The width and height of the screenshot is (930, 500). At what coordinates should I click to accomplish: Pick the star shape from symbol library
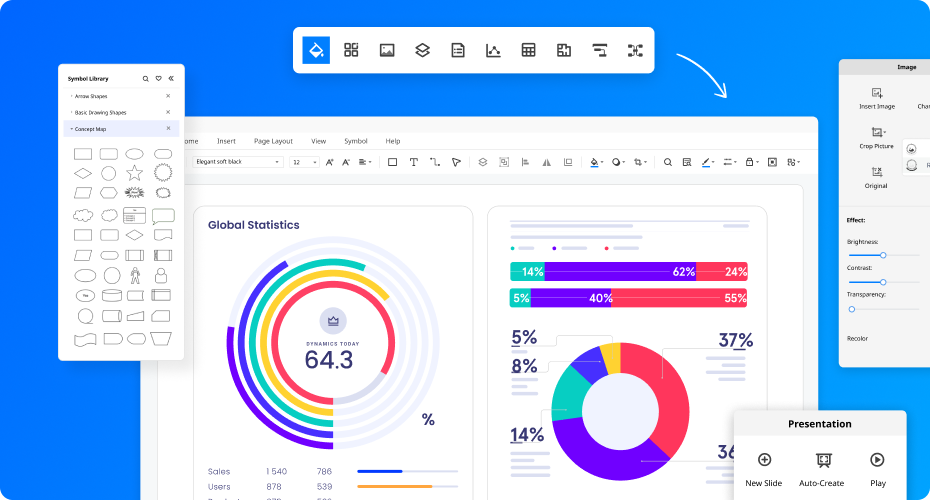(x=135, y=174)
